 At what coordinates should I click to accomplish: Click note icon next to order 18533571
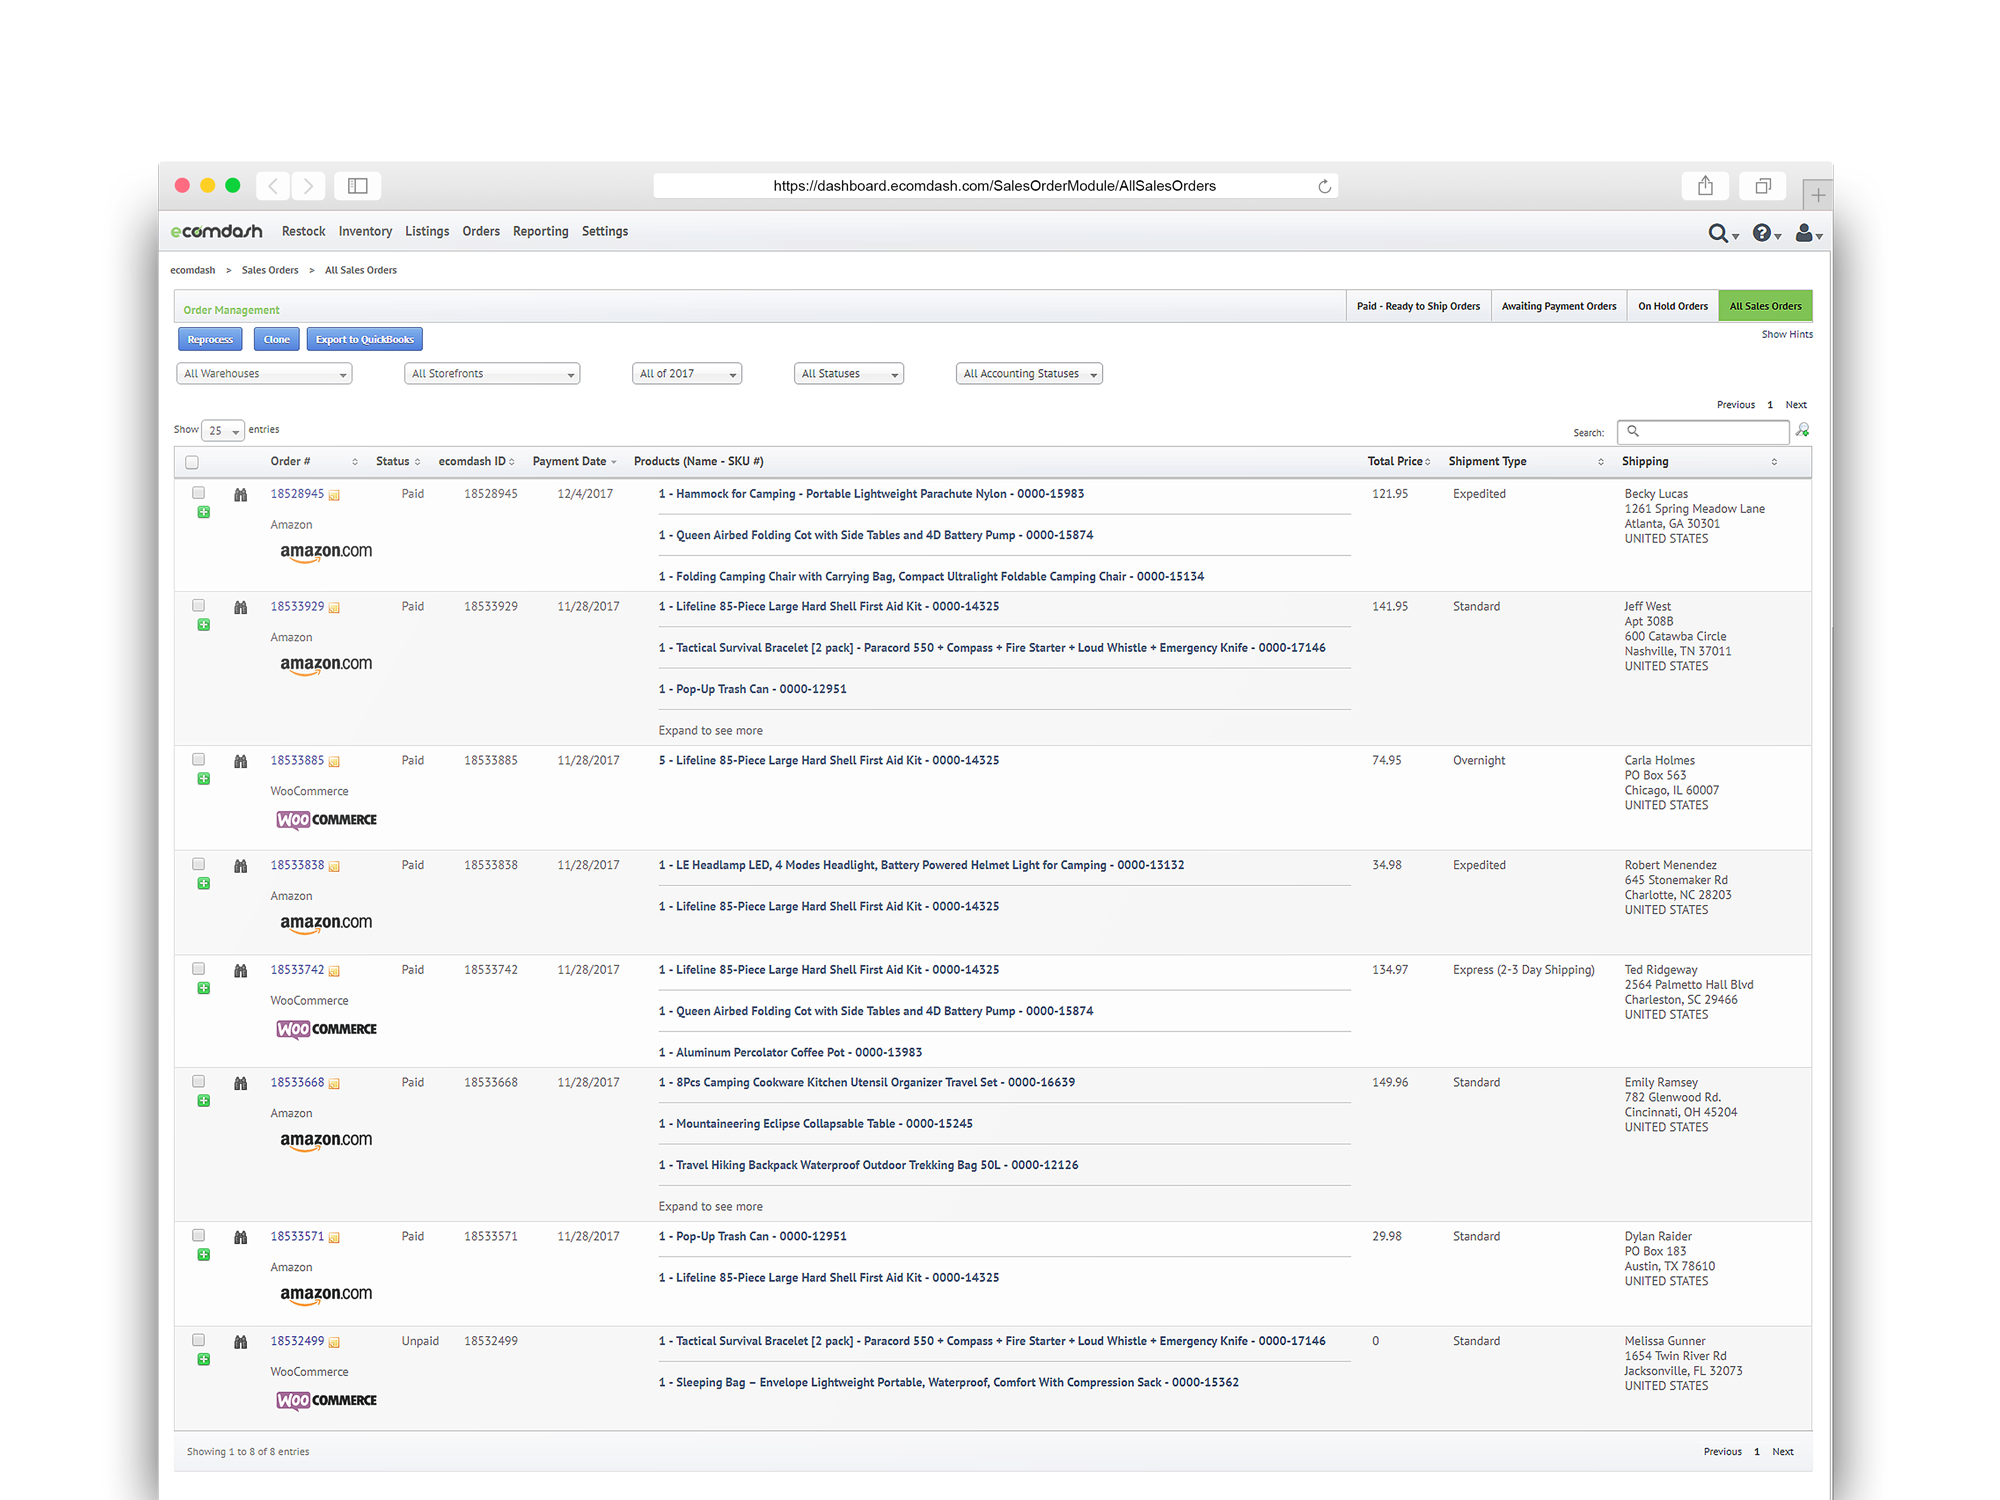coord(334,1238)
